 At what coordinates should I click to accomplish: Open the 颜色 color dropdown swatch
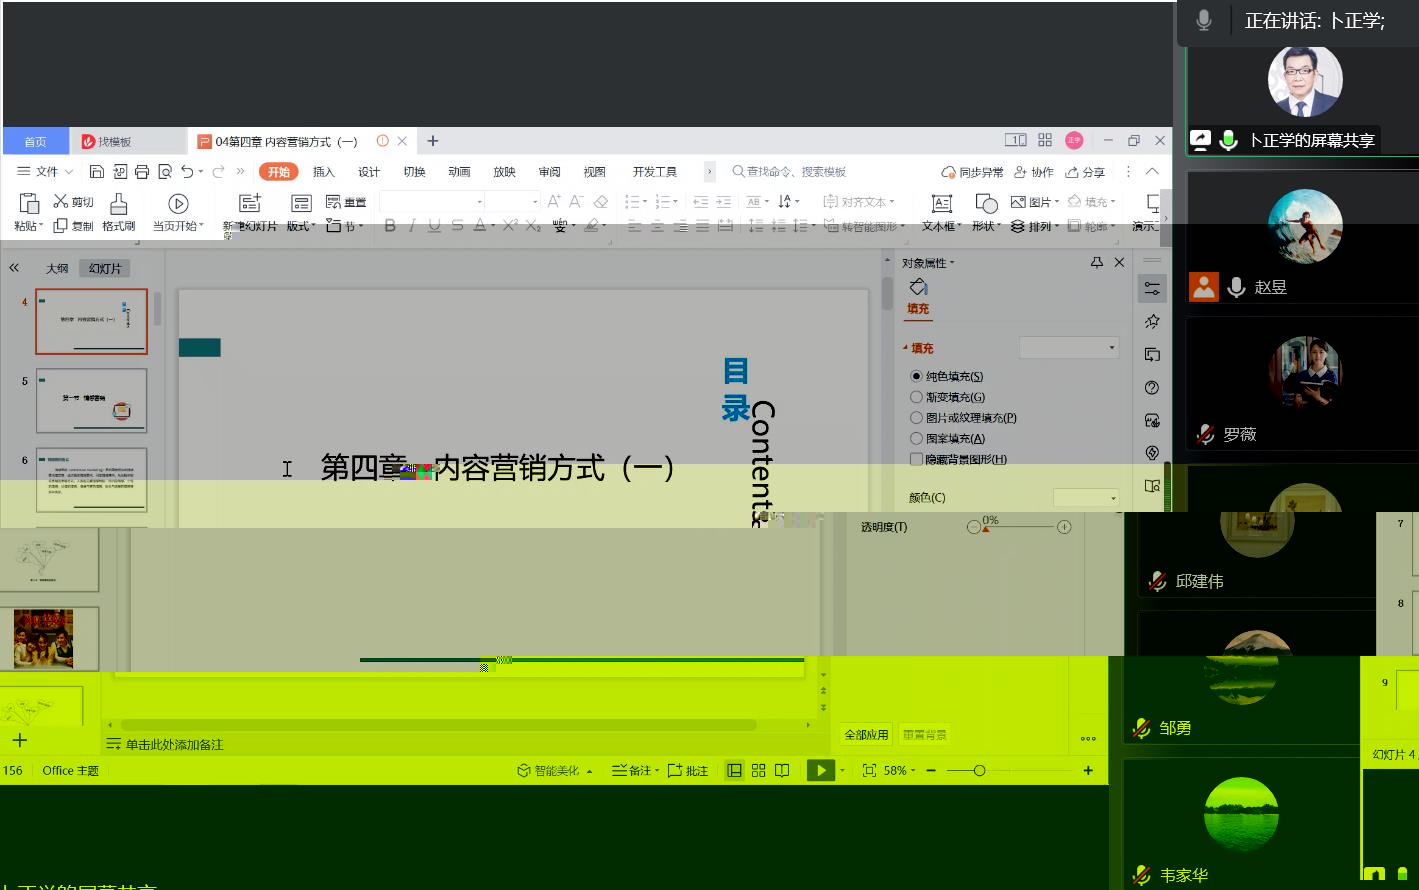(1086, 497)
